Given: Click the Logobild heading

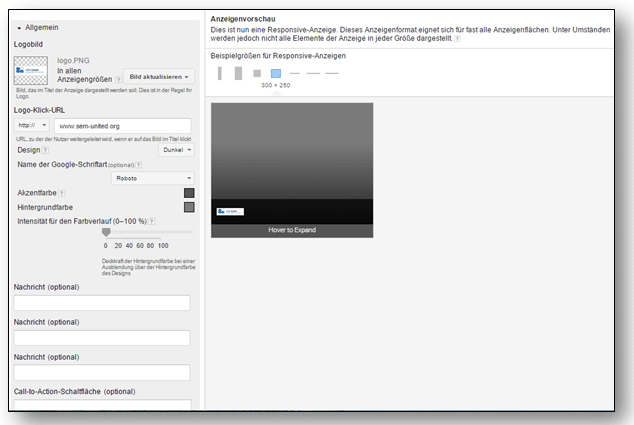Looking at the screenshot, I should click(28, 44).
